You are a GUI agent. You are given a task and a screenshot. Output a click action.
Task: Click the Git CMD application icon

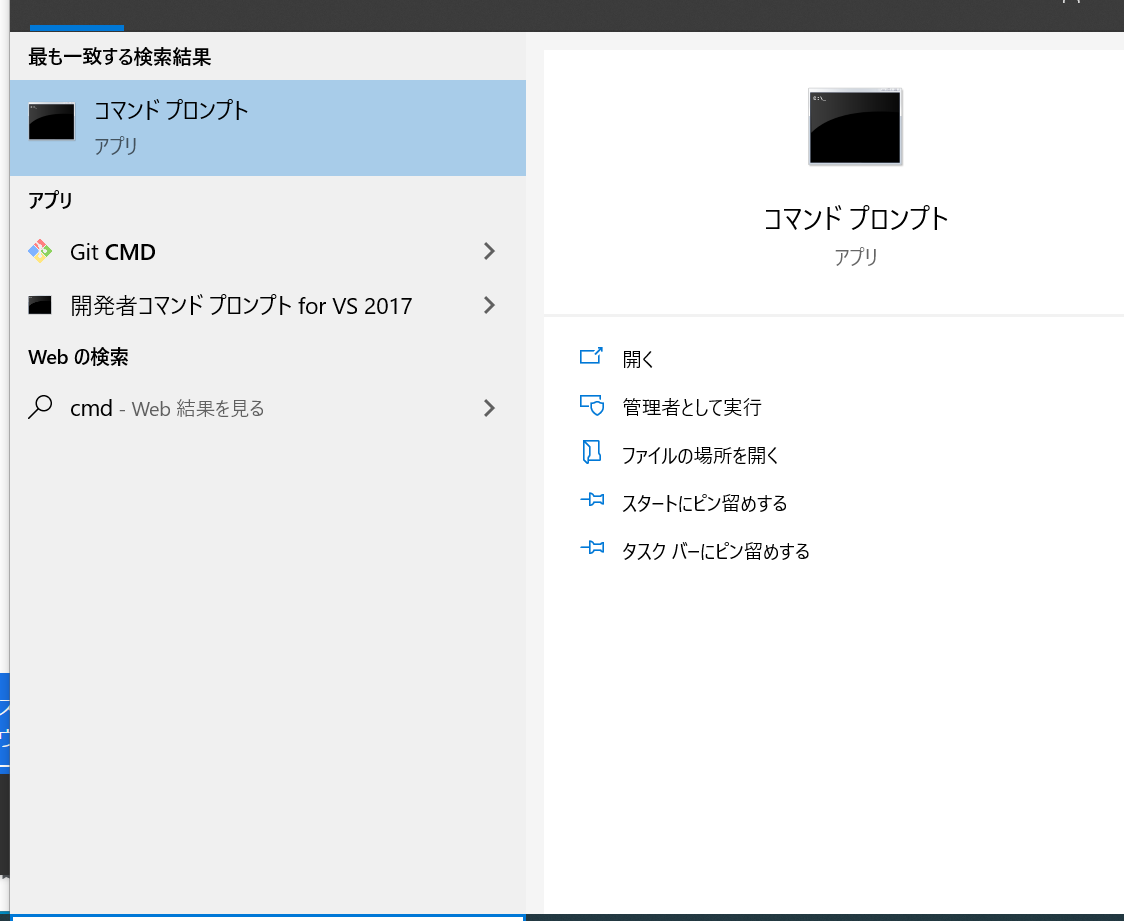click(40, 252)
